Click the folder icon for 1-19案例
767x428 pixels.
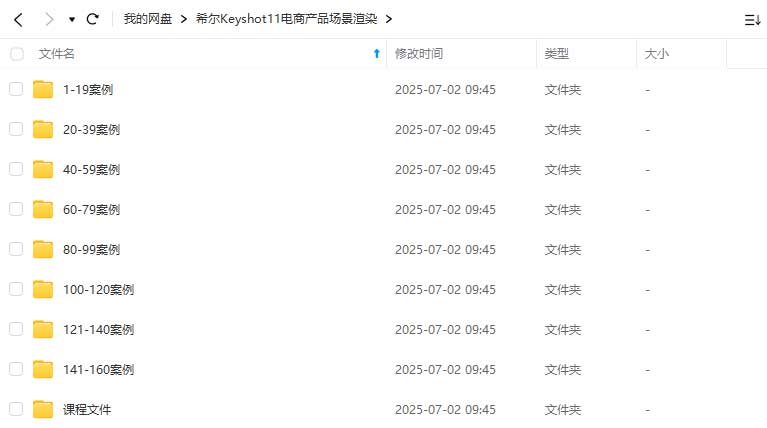point(43,90)
